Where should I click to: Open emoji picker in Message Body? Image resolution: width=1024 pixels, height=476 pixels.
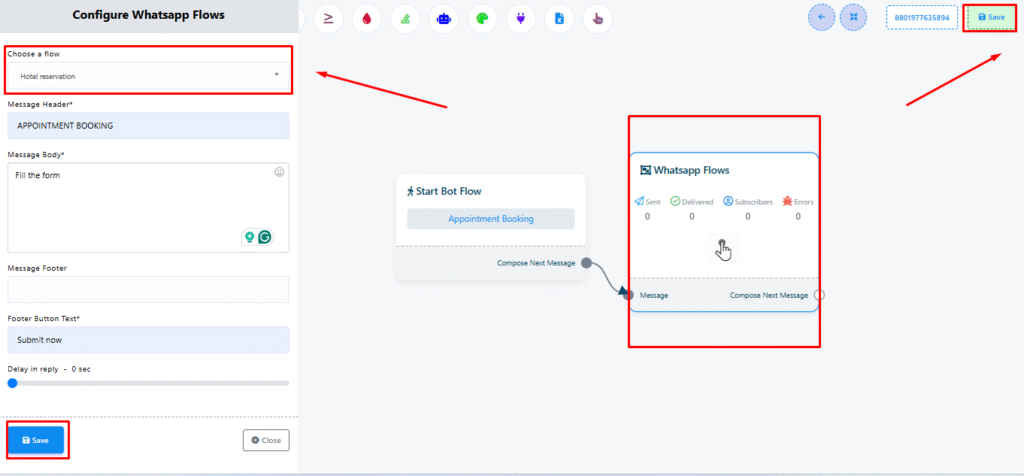[280, 172]
